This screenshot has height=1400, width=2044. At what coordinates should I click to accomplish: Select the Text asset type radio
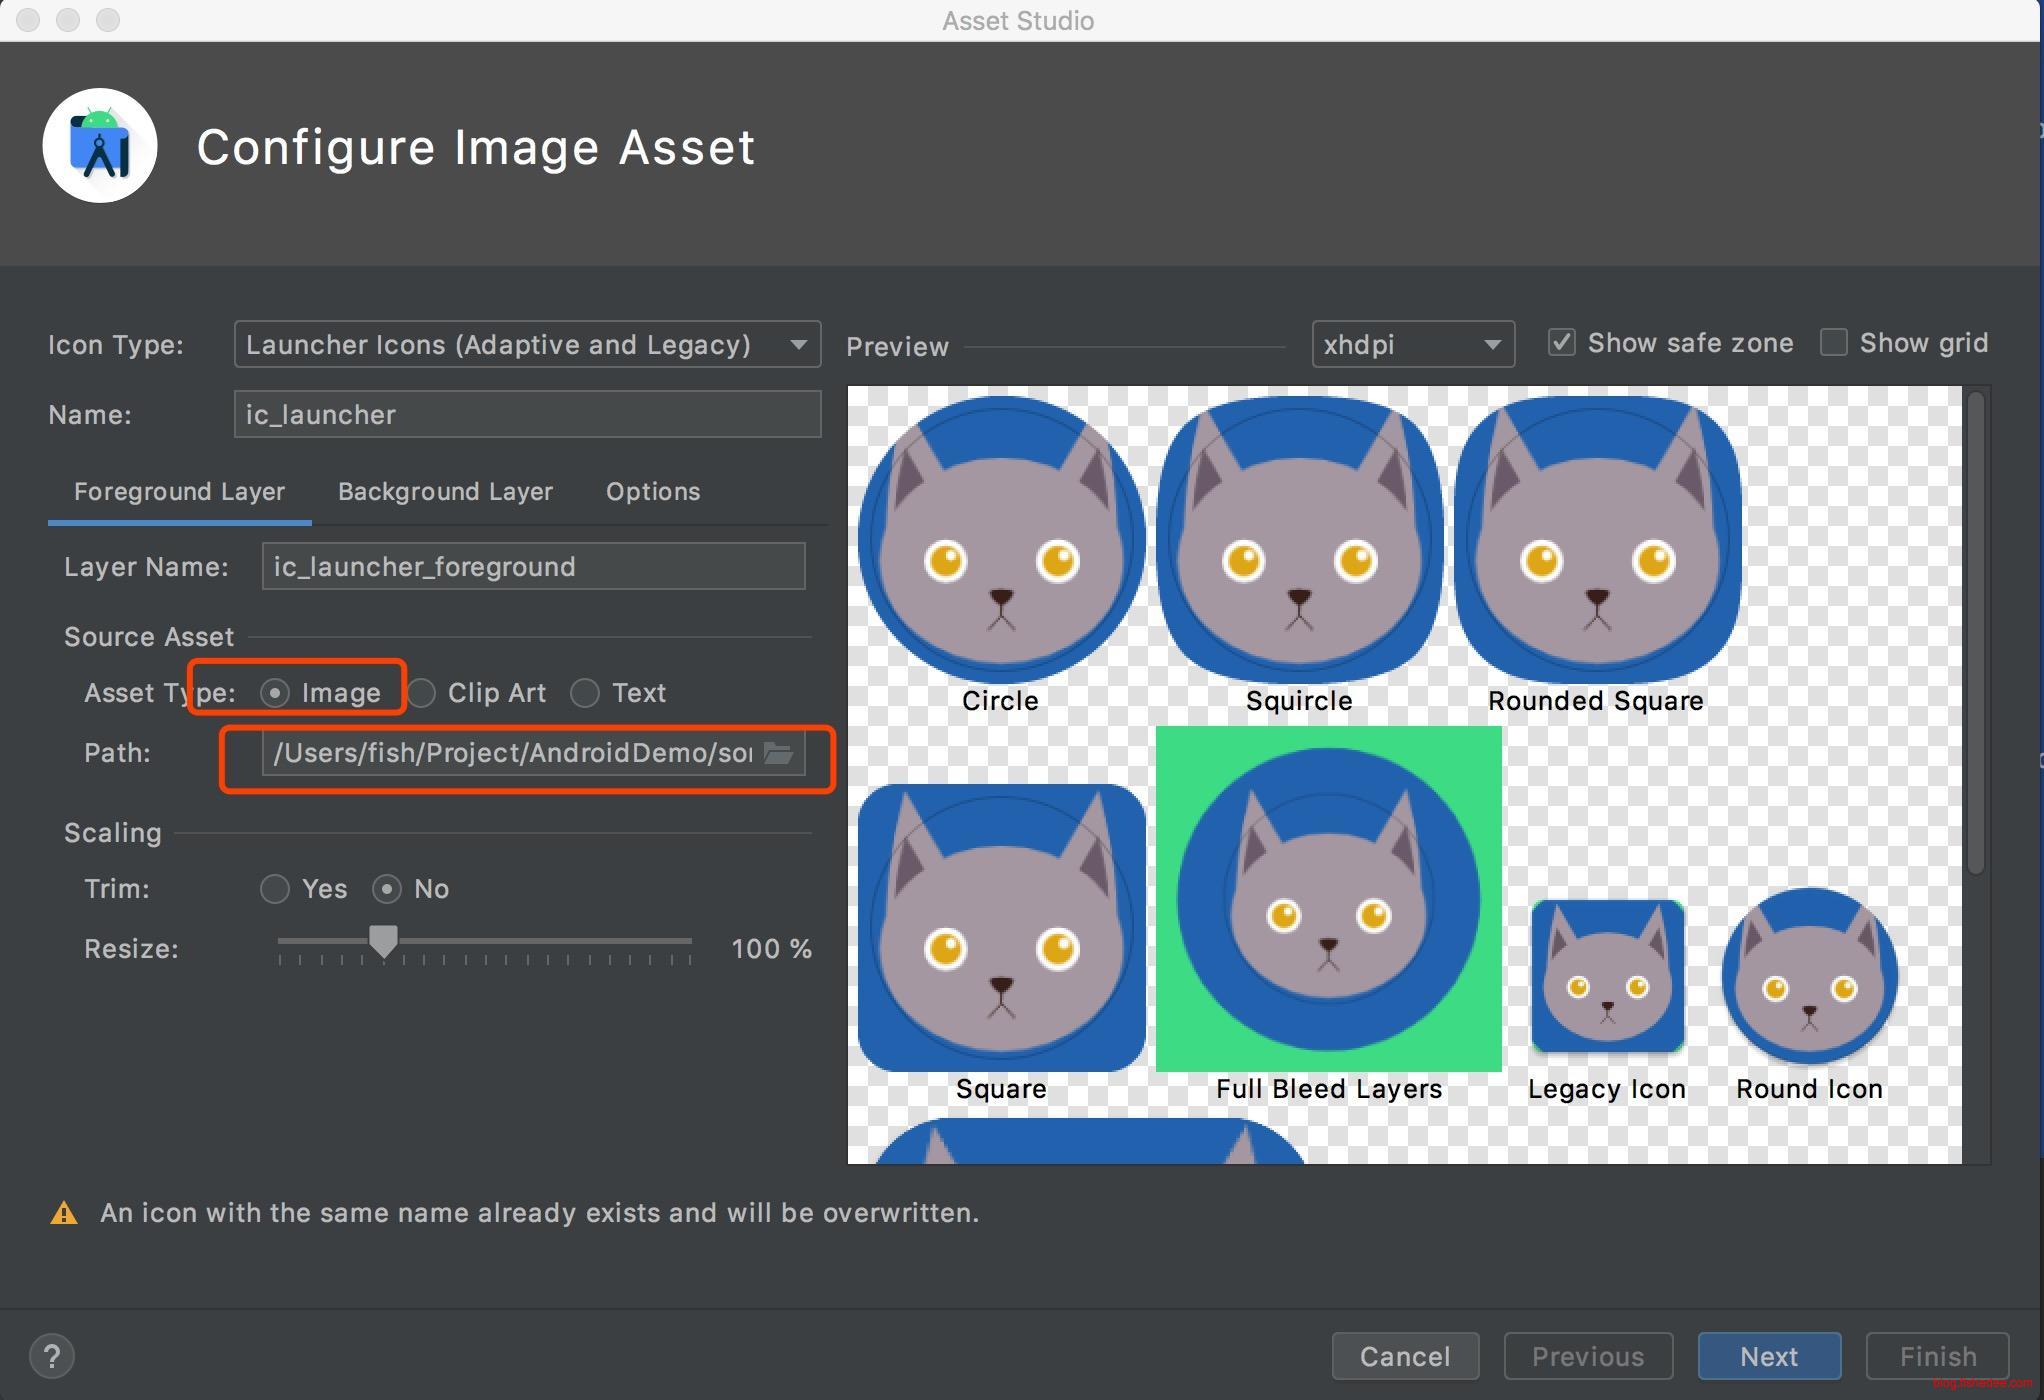tap(585, 693)
